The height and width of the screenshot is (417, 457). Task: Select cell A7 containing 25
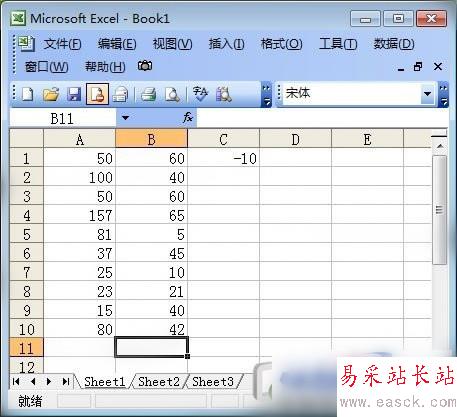[79, 272]
